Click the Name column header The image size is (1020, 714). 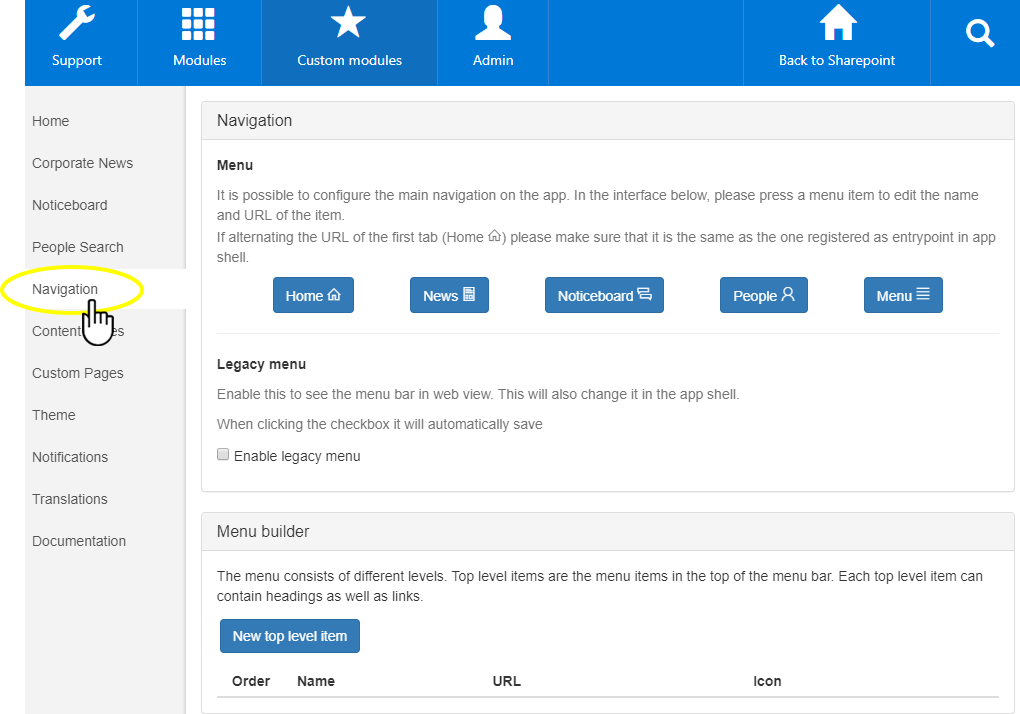coord(315,681)
